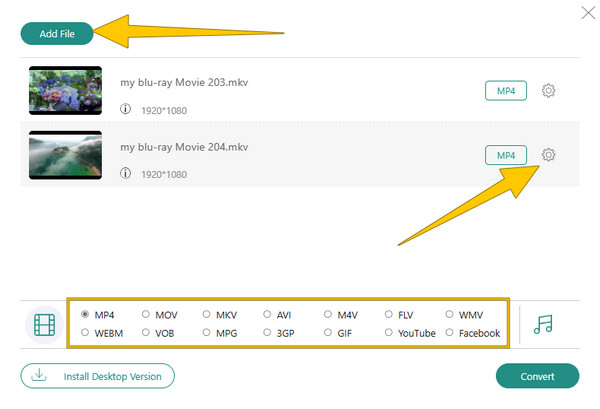
Task: Select the MOV format radio button
Action: tap(145, 314)
